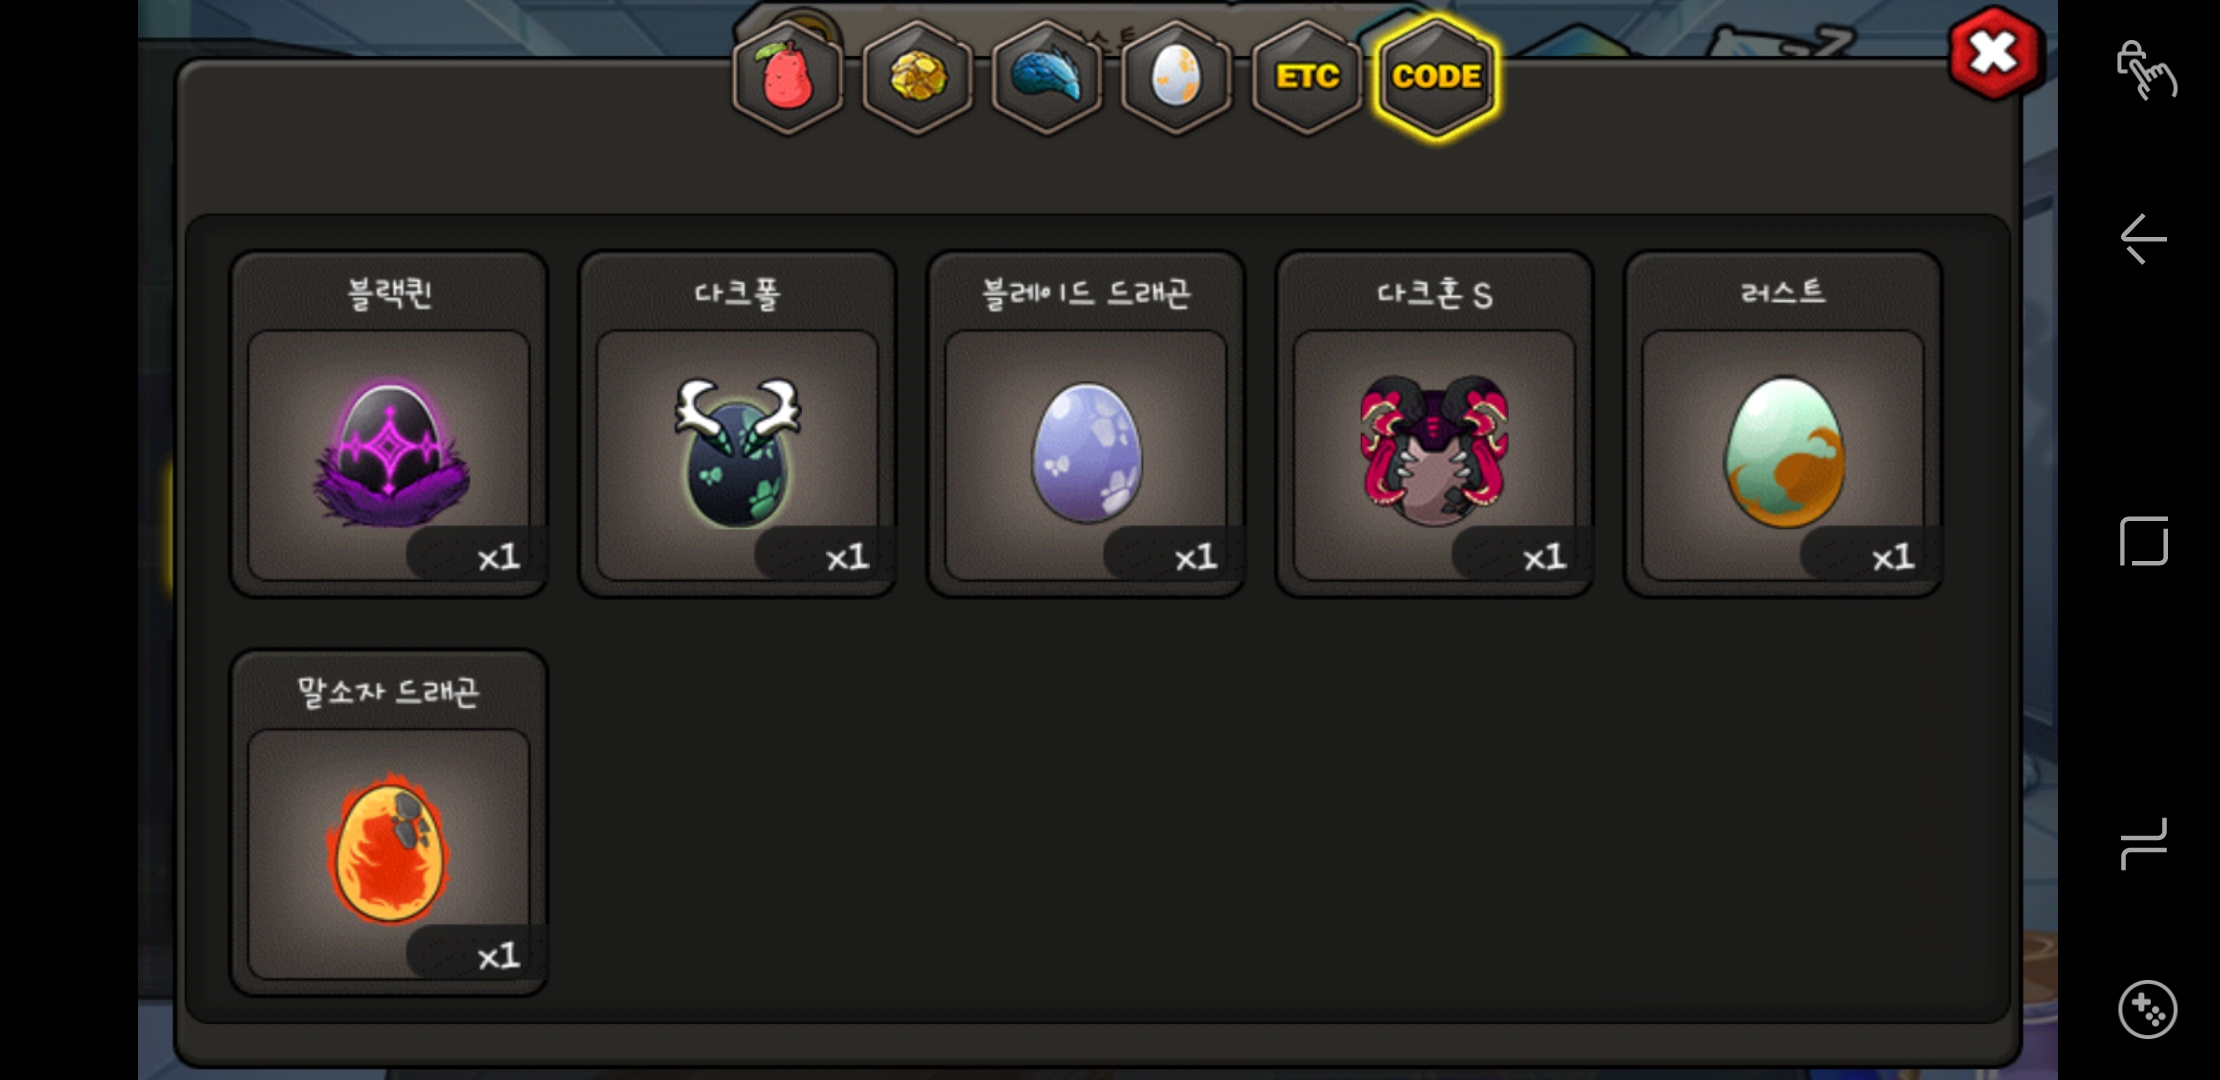The image size is (2220, 1080).
Task: Tap the Android back arrow
Action: pyautogui.click(x=2144, y=239)
